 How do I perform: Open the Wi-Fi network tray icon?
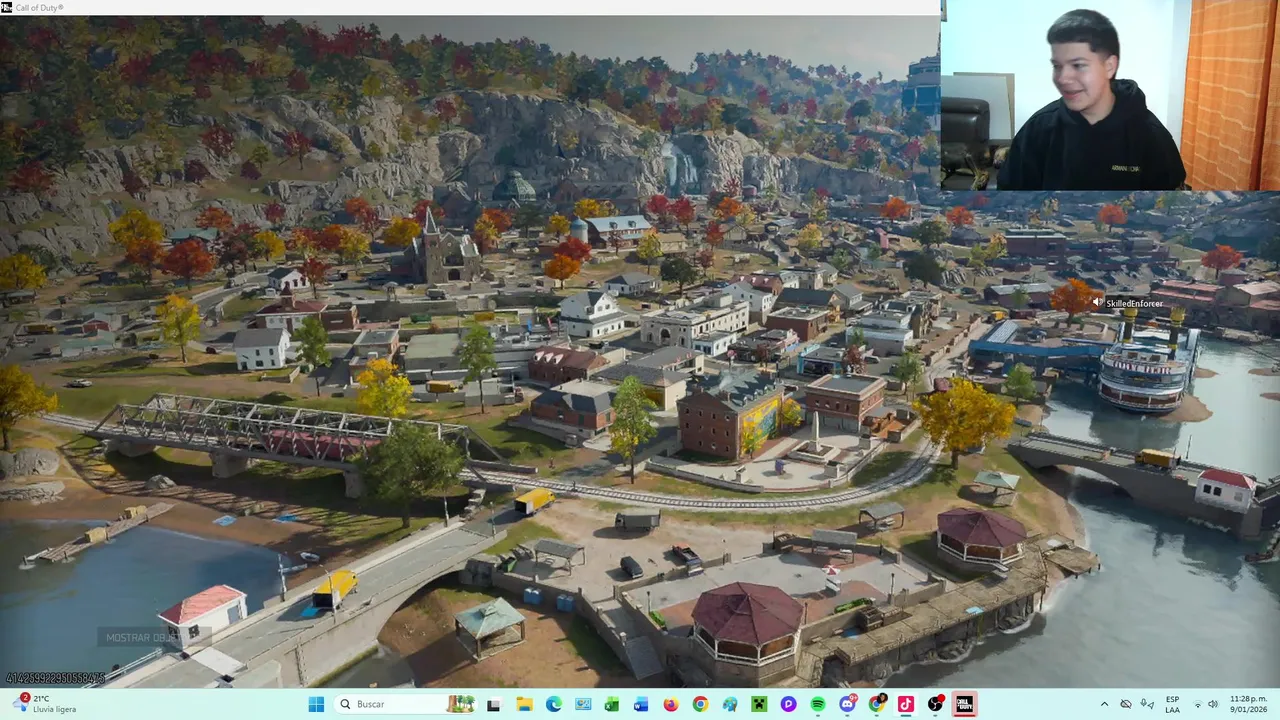point(1197,704)
